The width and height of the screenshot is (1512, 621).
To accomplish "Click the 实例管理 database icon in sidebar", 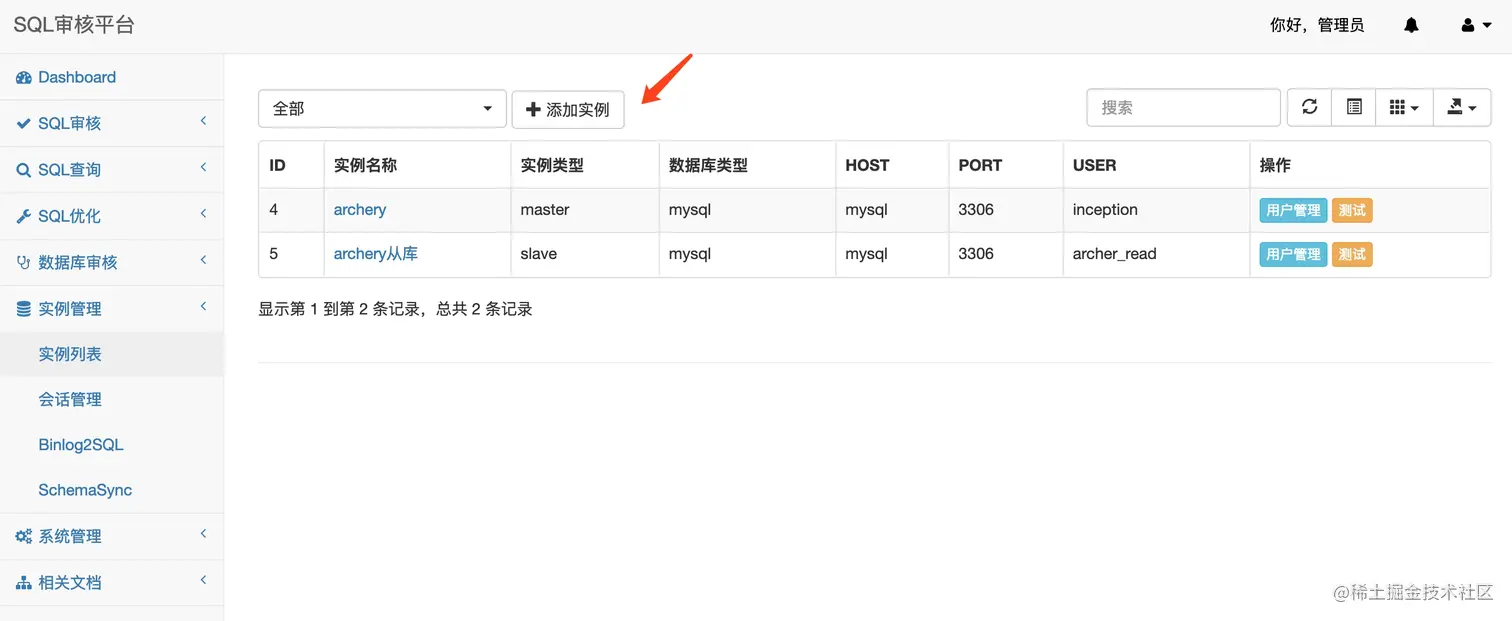I will point(22,308).
